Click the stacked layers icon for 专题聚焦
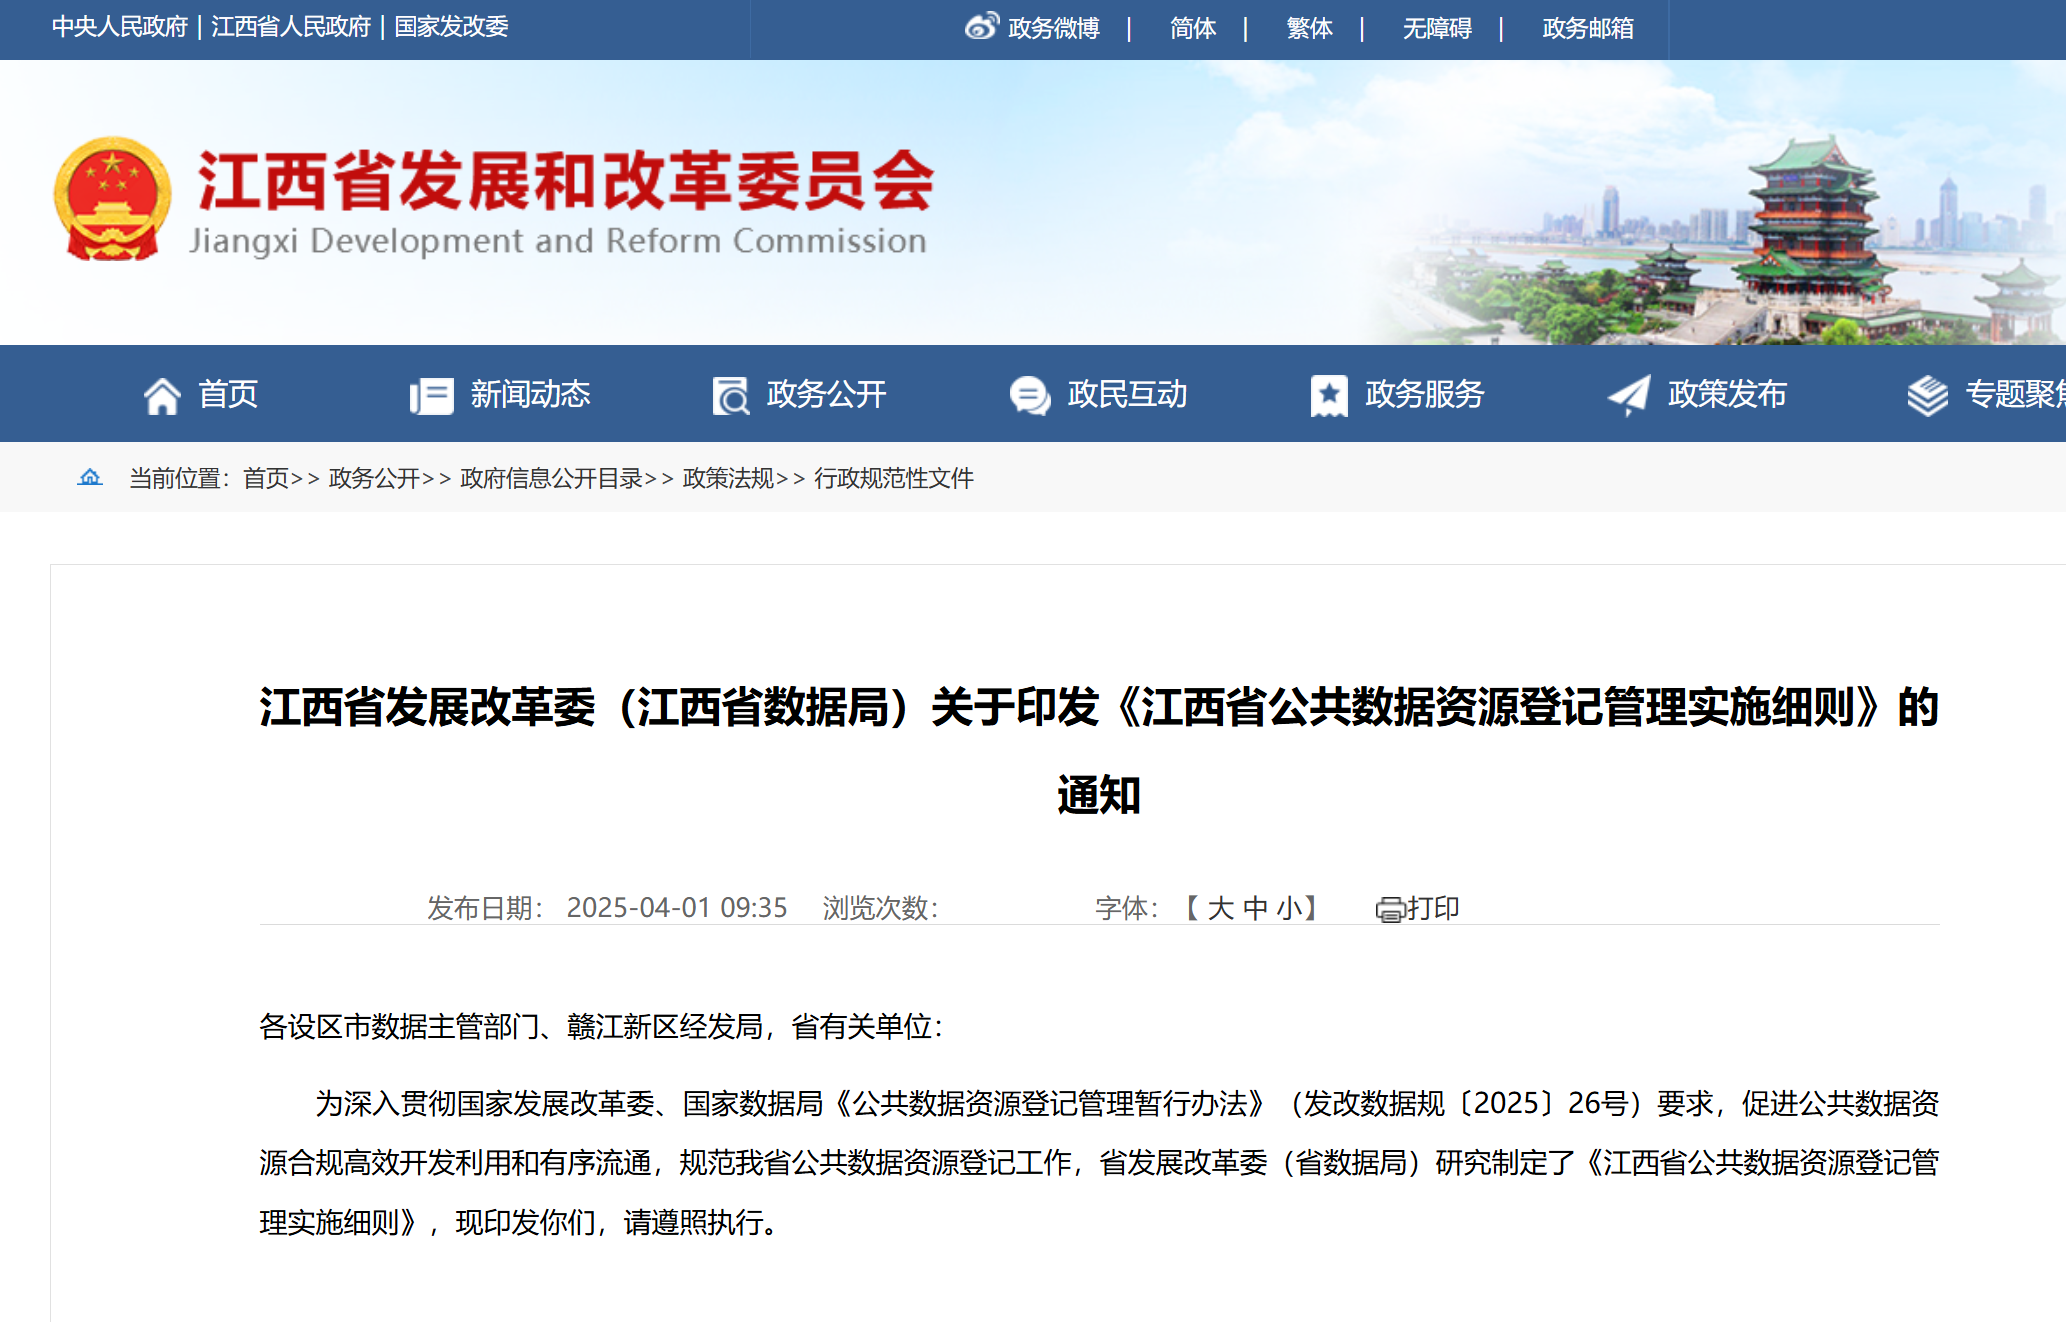Image resolution: width=2066 pixels, height=1322 pixels. click(x=1927, y=395)
